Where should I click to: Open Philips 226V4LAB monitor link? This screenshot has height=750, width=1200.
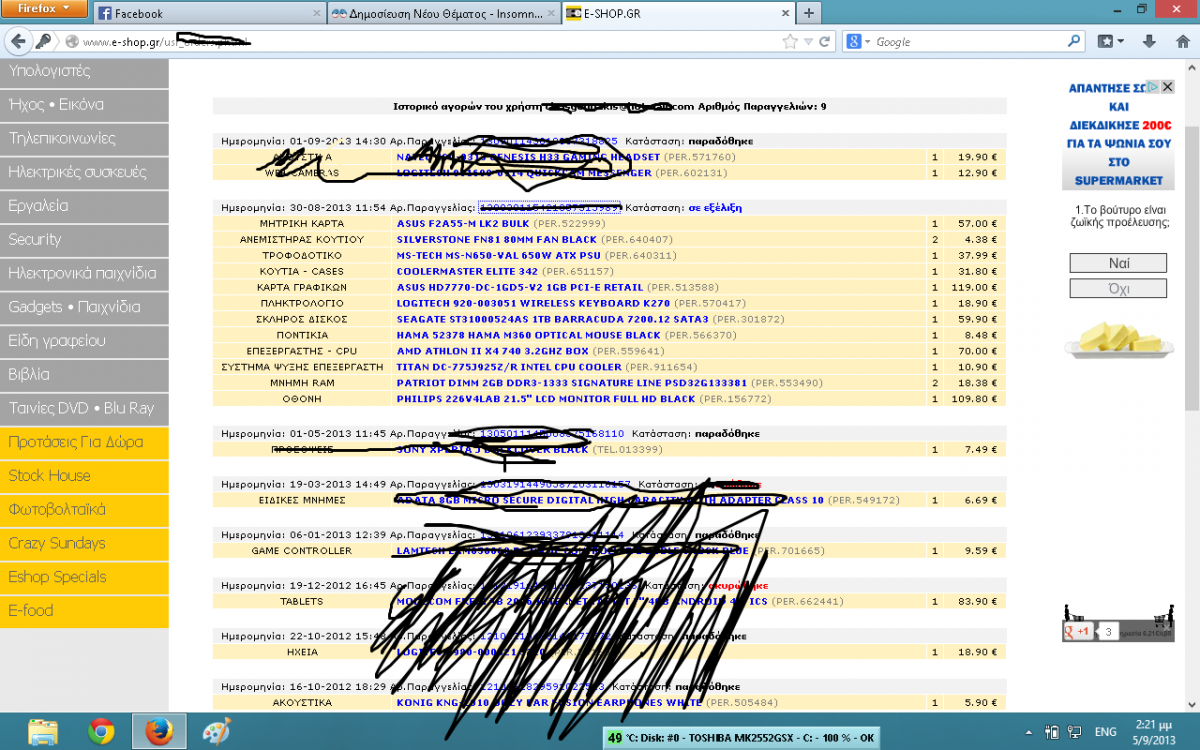546,399
